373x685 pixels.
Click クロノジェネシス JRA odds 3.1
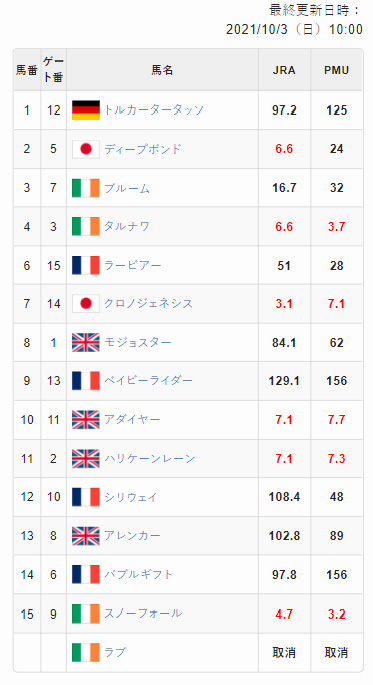(284, 304)
